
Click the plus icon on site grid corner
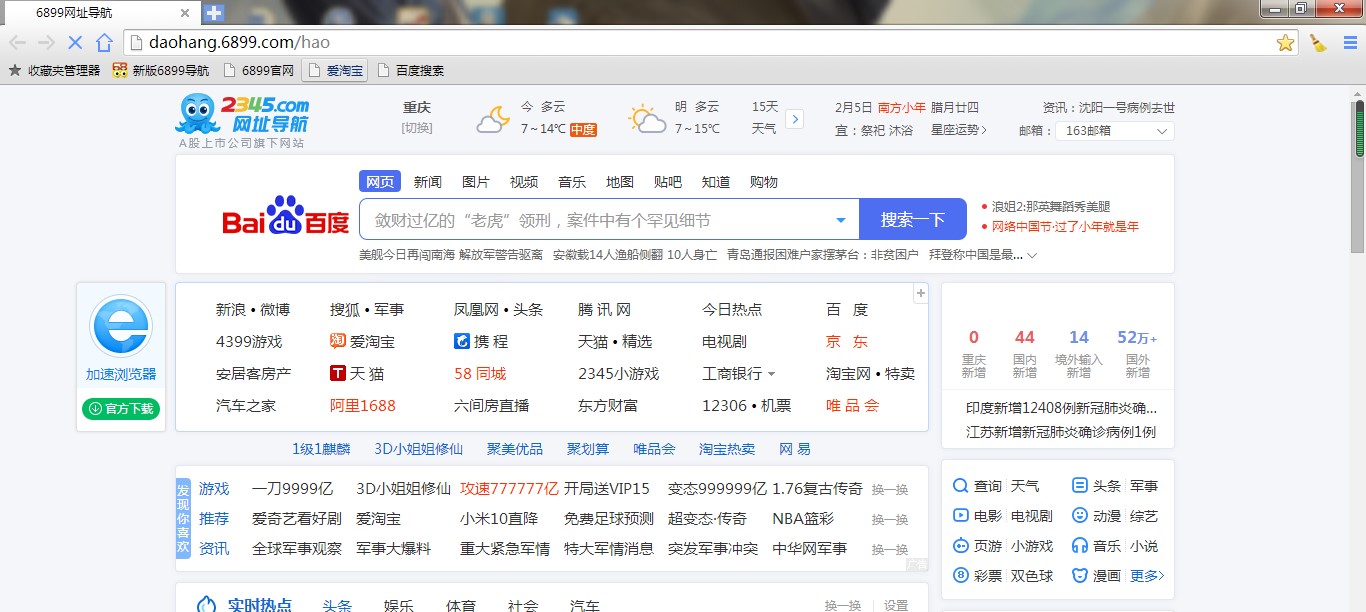pyautogui.click(x=920, y=293)
